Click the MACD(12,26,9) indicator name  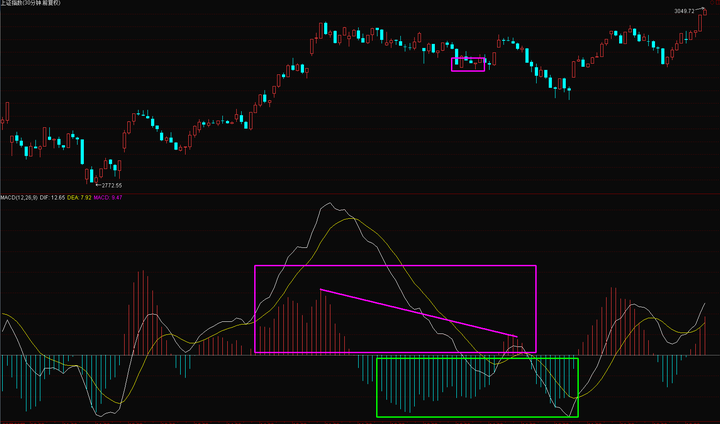coord(19,198)
